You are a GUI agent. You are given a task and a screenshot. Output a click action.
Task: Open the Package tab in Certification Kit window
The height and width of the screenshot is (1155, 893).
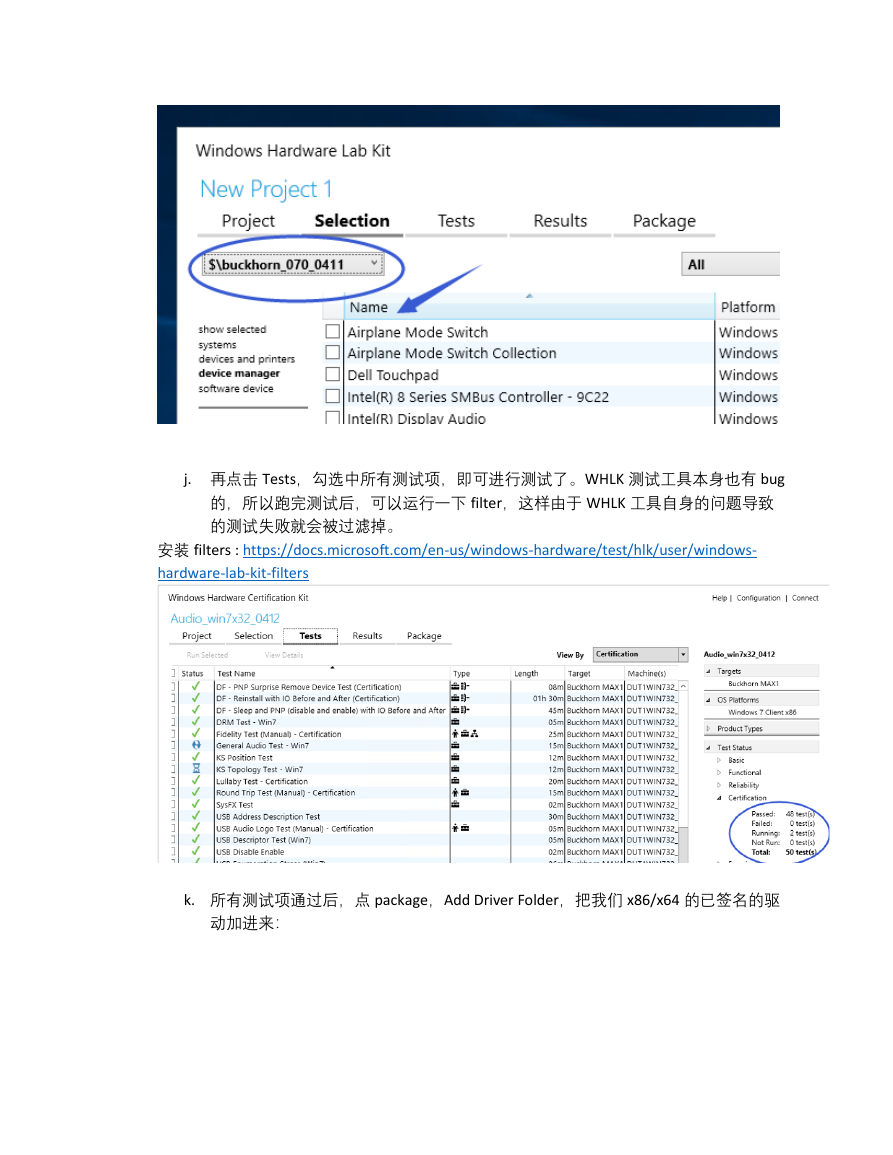424,636
